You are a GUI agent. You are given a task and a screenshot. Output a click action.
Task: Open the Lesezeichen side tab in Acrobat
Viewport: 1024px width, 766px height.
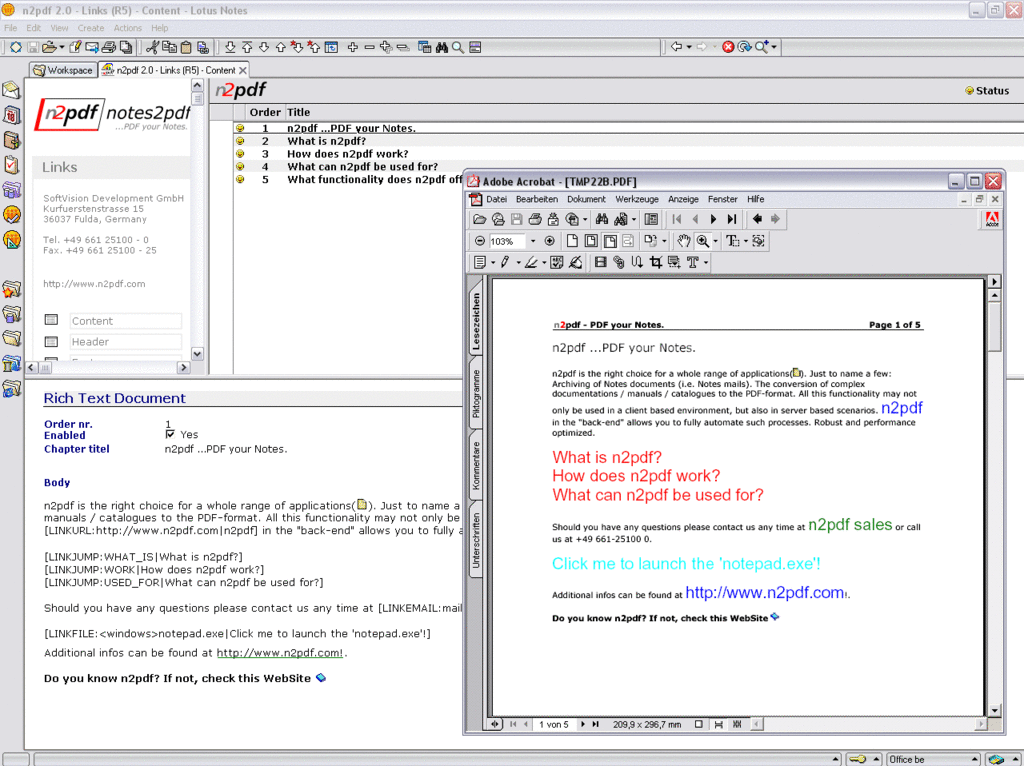[x=476, y=320]
